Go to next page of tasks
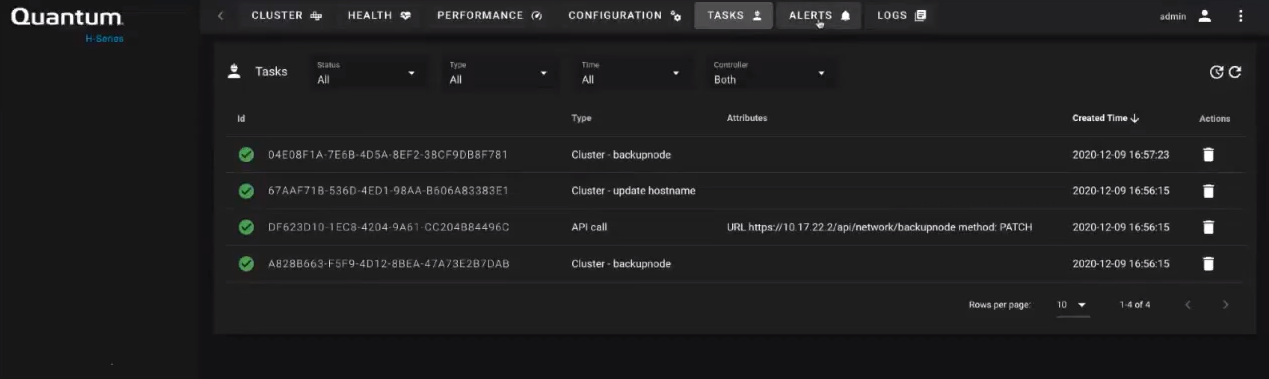The height and width of the screenshot is (379, 1269). (1225, 305)
